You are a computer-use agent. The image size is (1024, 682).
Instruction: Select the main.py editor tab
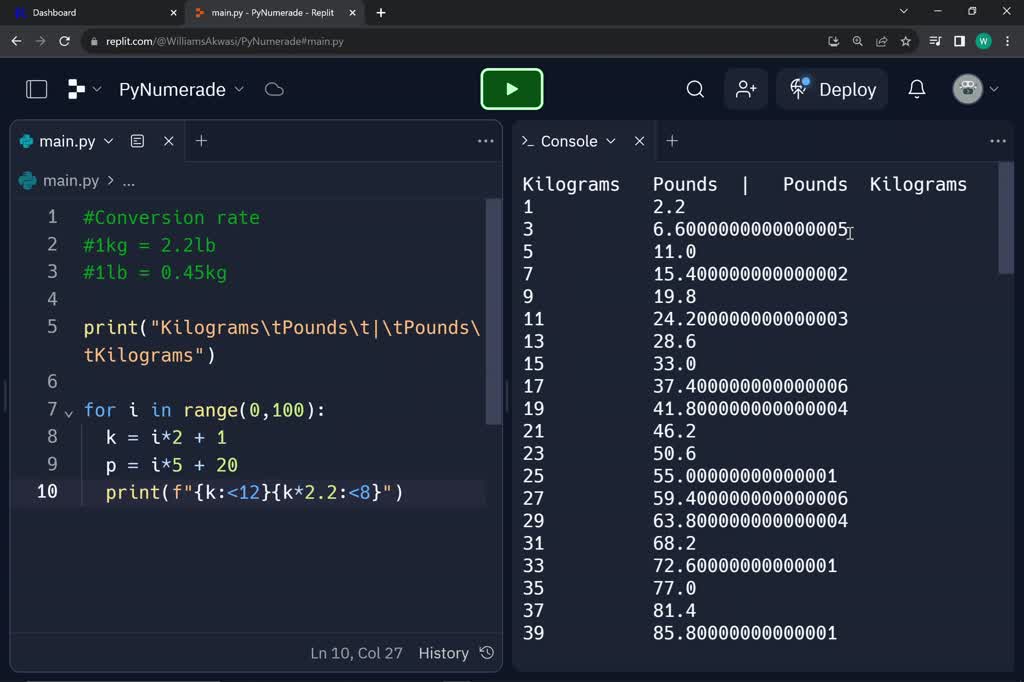pos(66,141)
